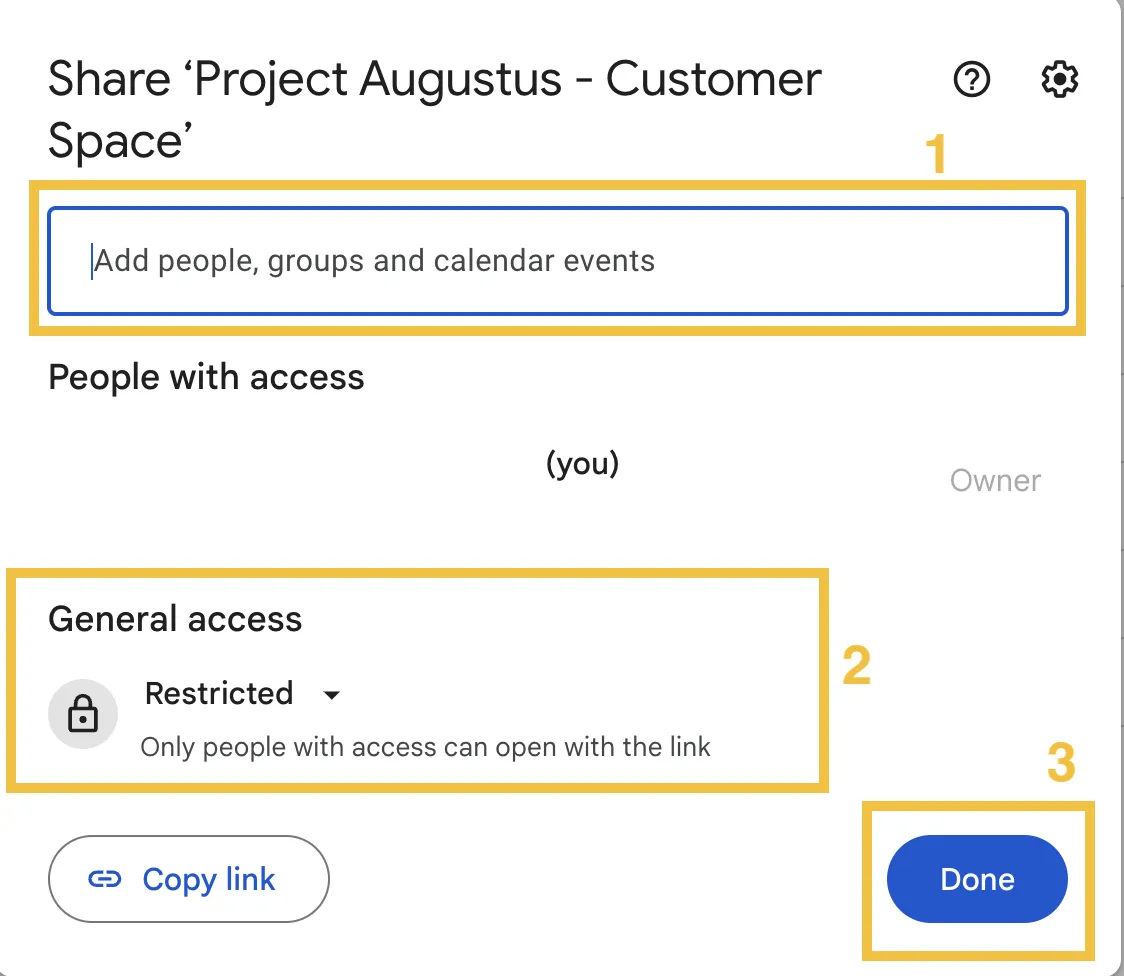Click the People with access heading
1124x976 pixels.
pos(206,377)
